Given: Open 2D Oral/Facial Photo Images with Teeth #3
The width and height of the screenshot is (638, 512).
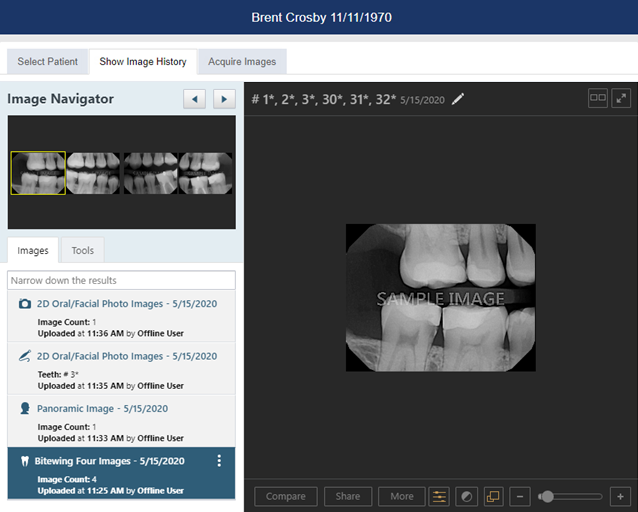Looking at the screenshot, I should pyautogui.click(x=121, y=369).
